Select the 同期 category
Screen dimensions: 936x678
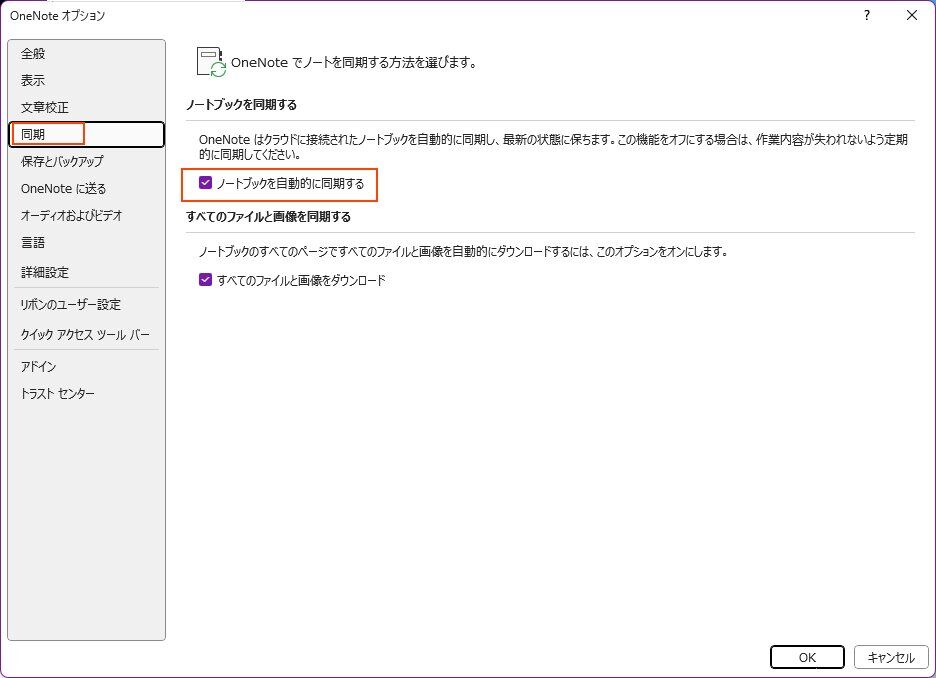[x=87, y=134]
